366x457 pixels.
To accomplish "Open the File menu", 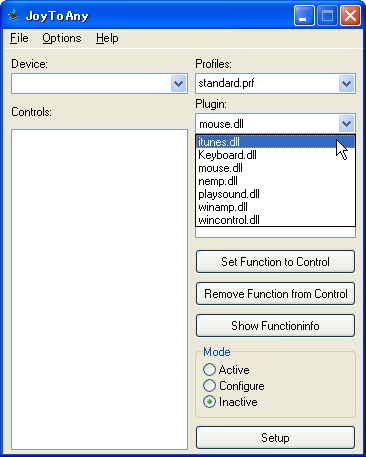I will coord(19,38).
